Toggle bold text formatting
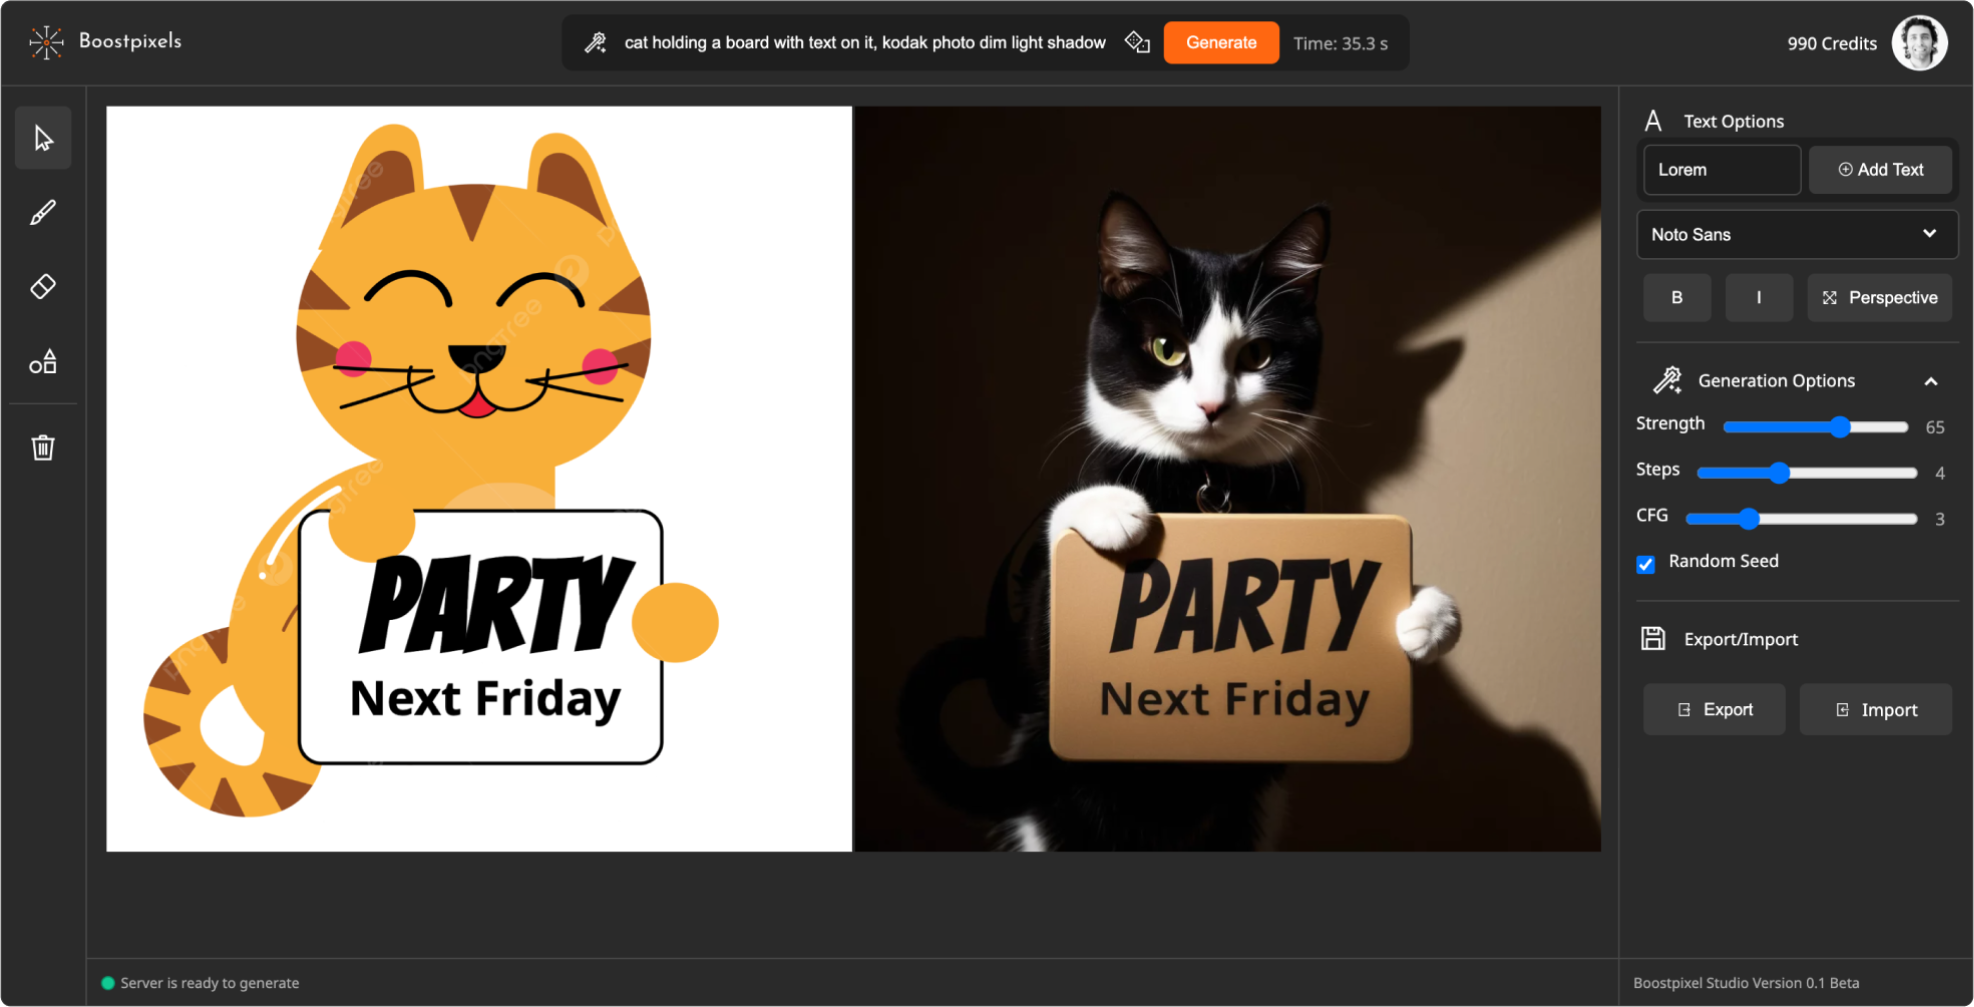This screenshot has width=1974, height=1007. (1677, 298)
